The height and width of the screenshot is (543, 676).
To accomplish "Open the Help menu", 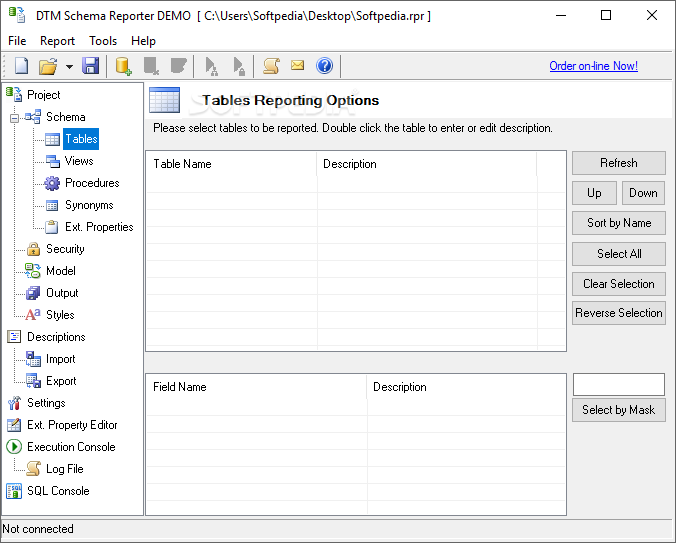I will [143, 41].
